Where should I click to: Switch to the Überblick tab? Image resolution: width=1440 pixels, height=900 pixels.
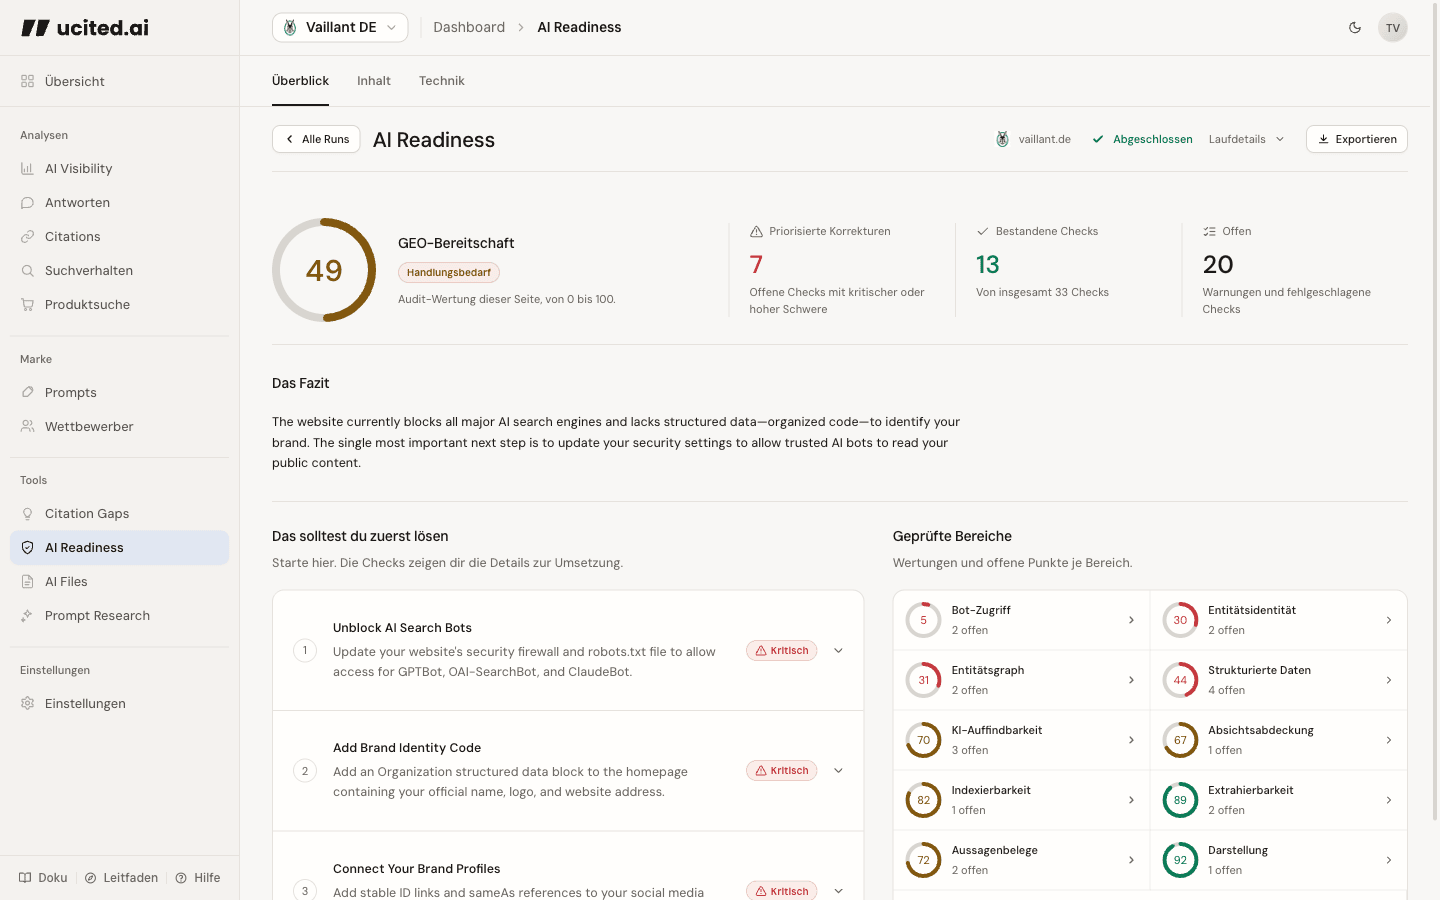300,81
